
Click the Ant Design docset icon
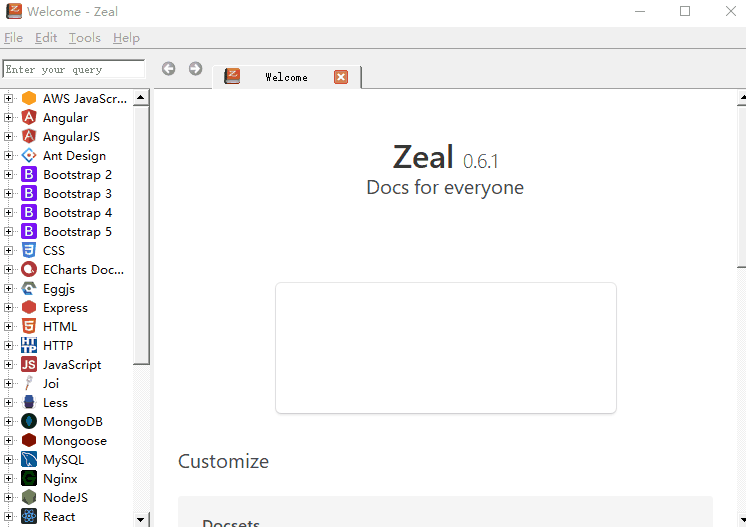(29, 156)
